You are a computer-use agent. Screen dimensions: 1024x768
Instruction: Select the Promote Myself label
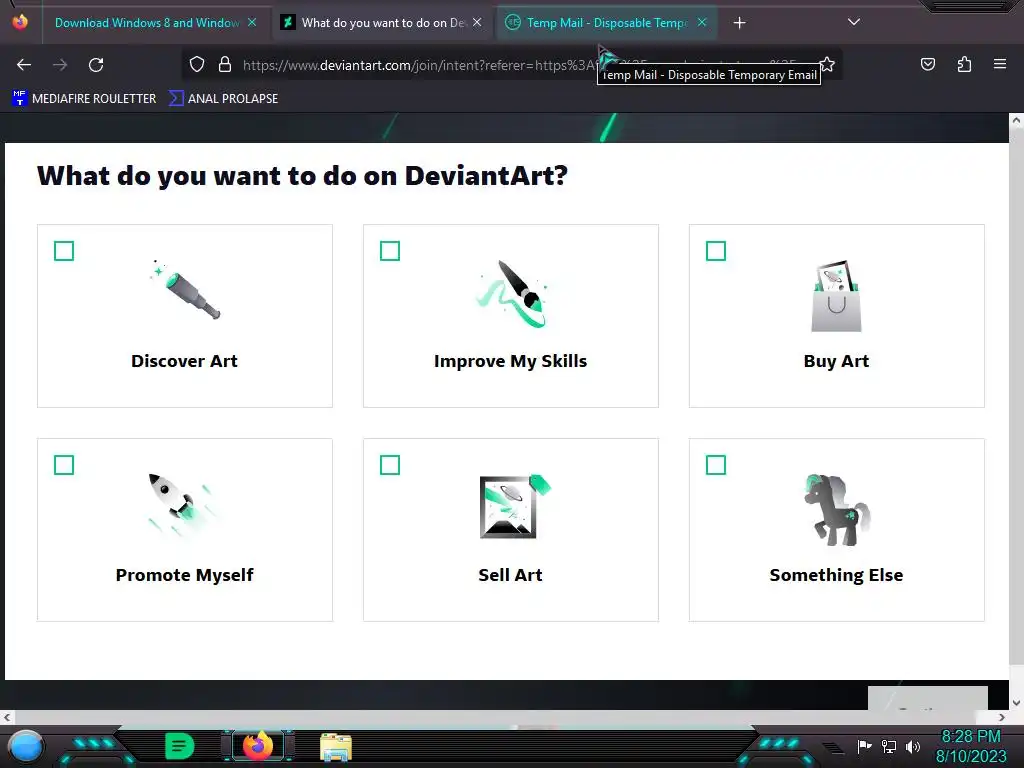185,575
